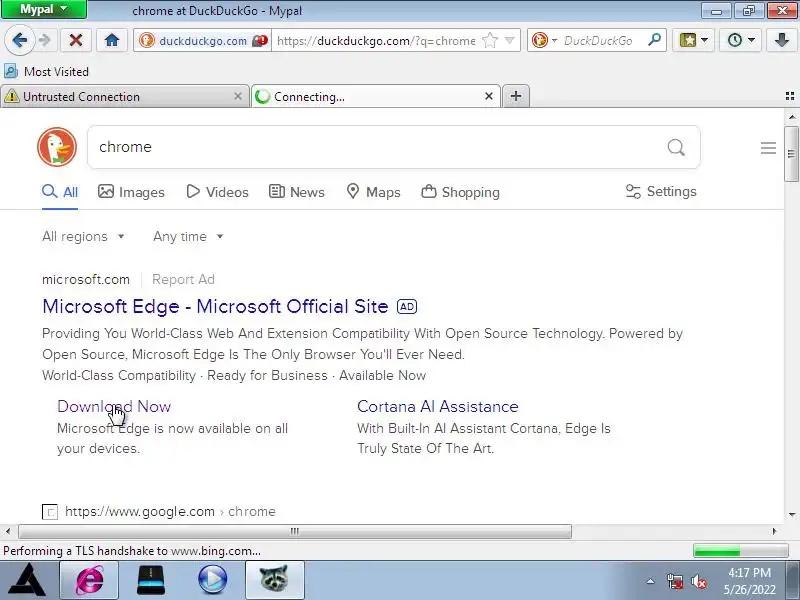This screenshot has width=800, height=600.
Task: Show hidden tray icons arrow
Action: 650,581
